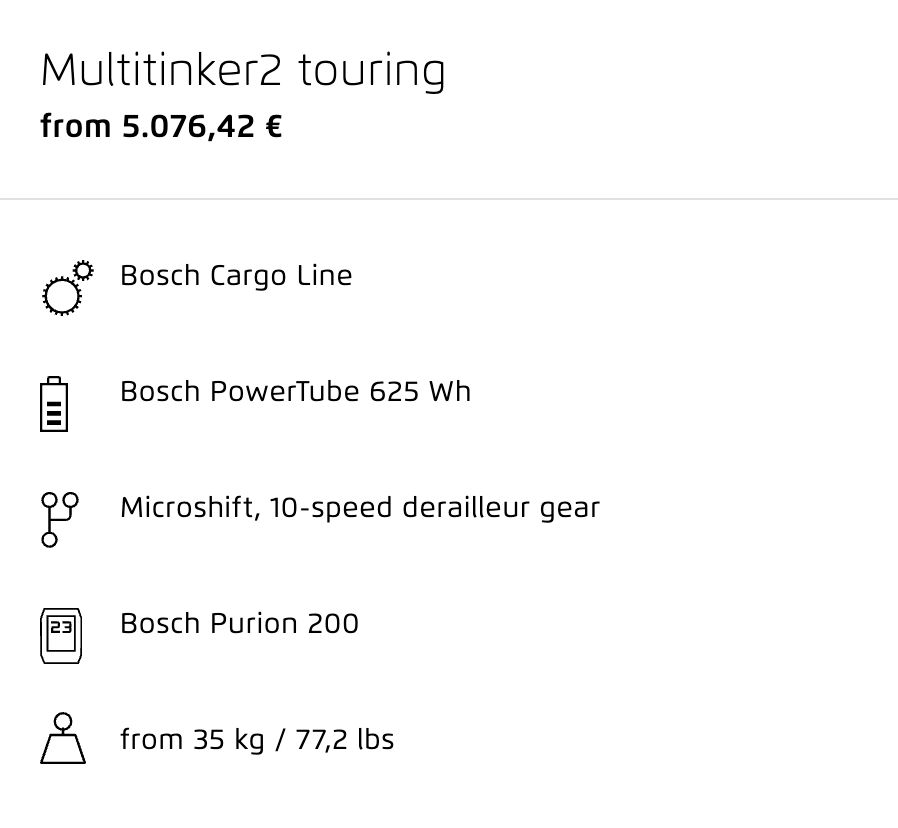The height and width of the screenshot is (828, 898).
Task: Select the from 5.076,42 € price text
Action: click(162, 126)
